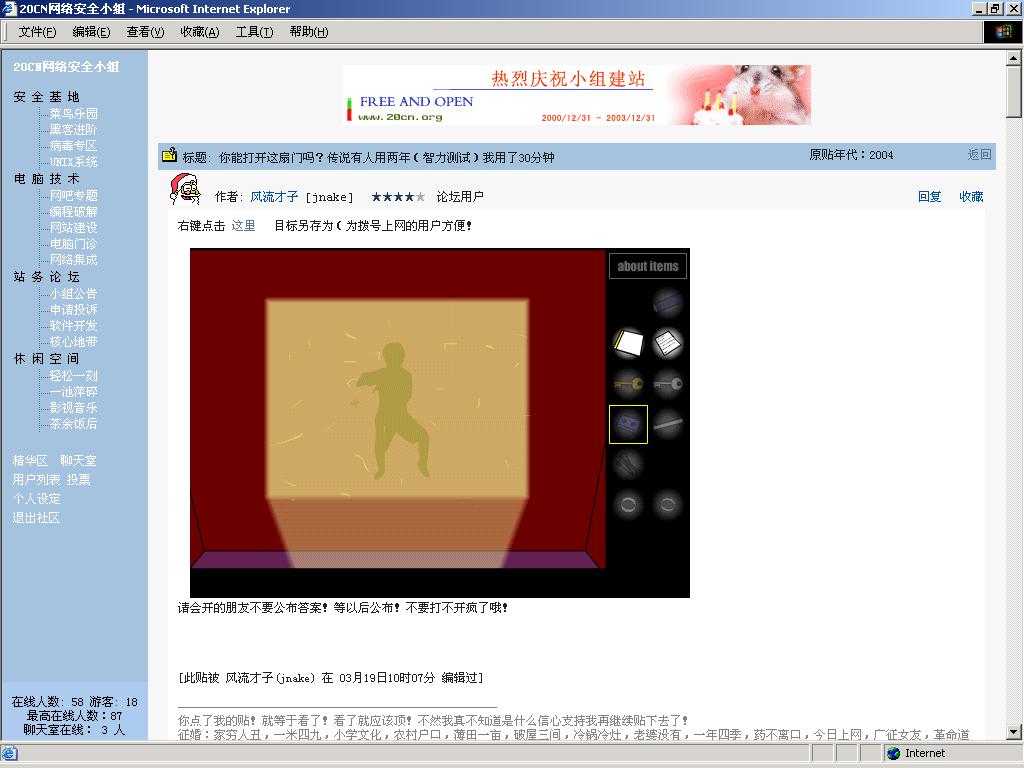Open the 软件开发 forum in sidebar
This screenshot has height=768, width=1024.
tap(74, 326)
